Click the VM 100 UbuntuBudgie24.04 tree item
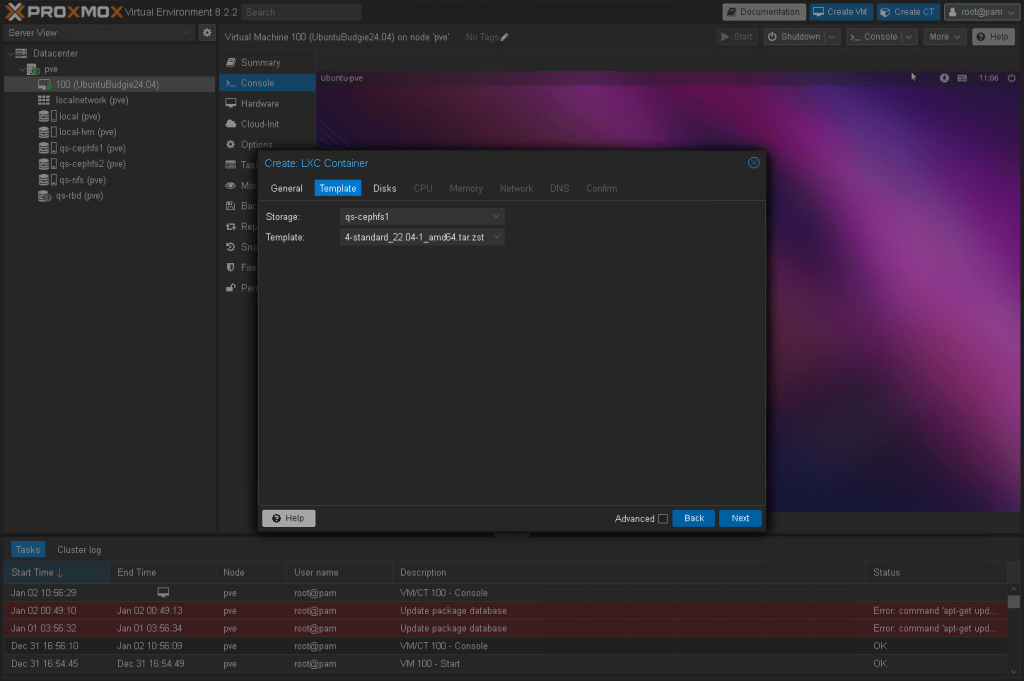 [106, 84]
